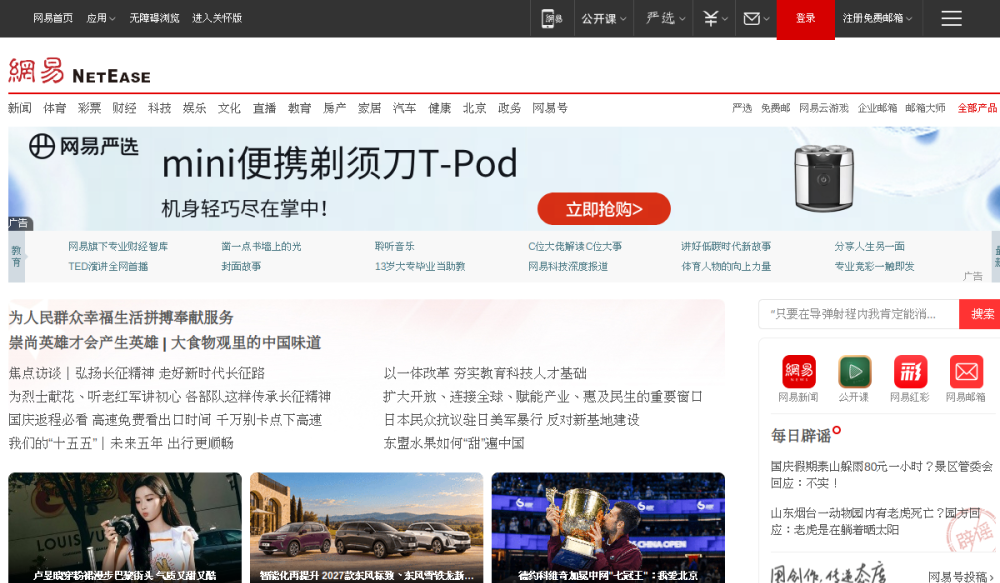Expand the 严选 dropdown in top bar
The width and height of the screenshot is (1000, 583).
pyautogui.click(x=665, y=18)
